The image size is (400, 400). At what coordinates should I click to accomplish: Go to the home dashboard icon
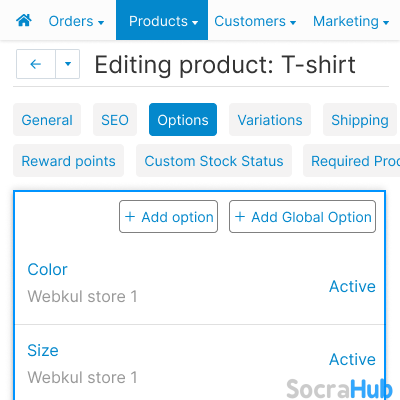coord(24,21)
